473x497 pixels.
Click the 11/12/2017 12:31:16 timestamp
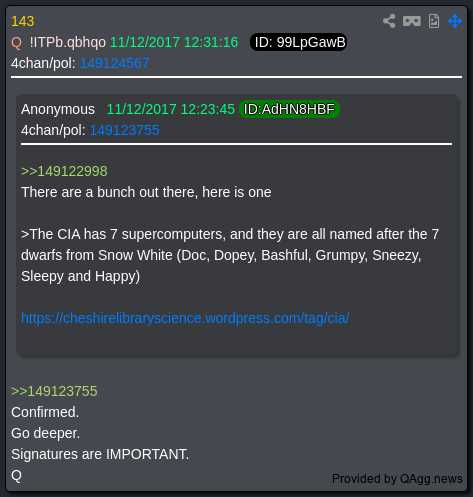coord(174,42)
